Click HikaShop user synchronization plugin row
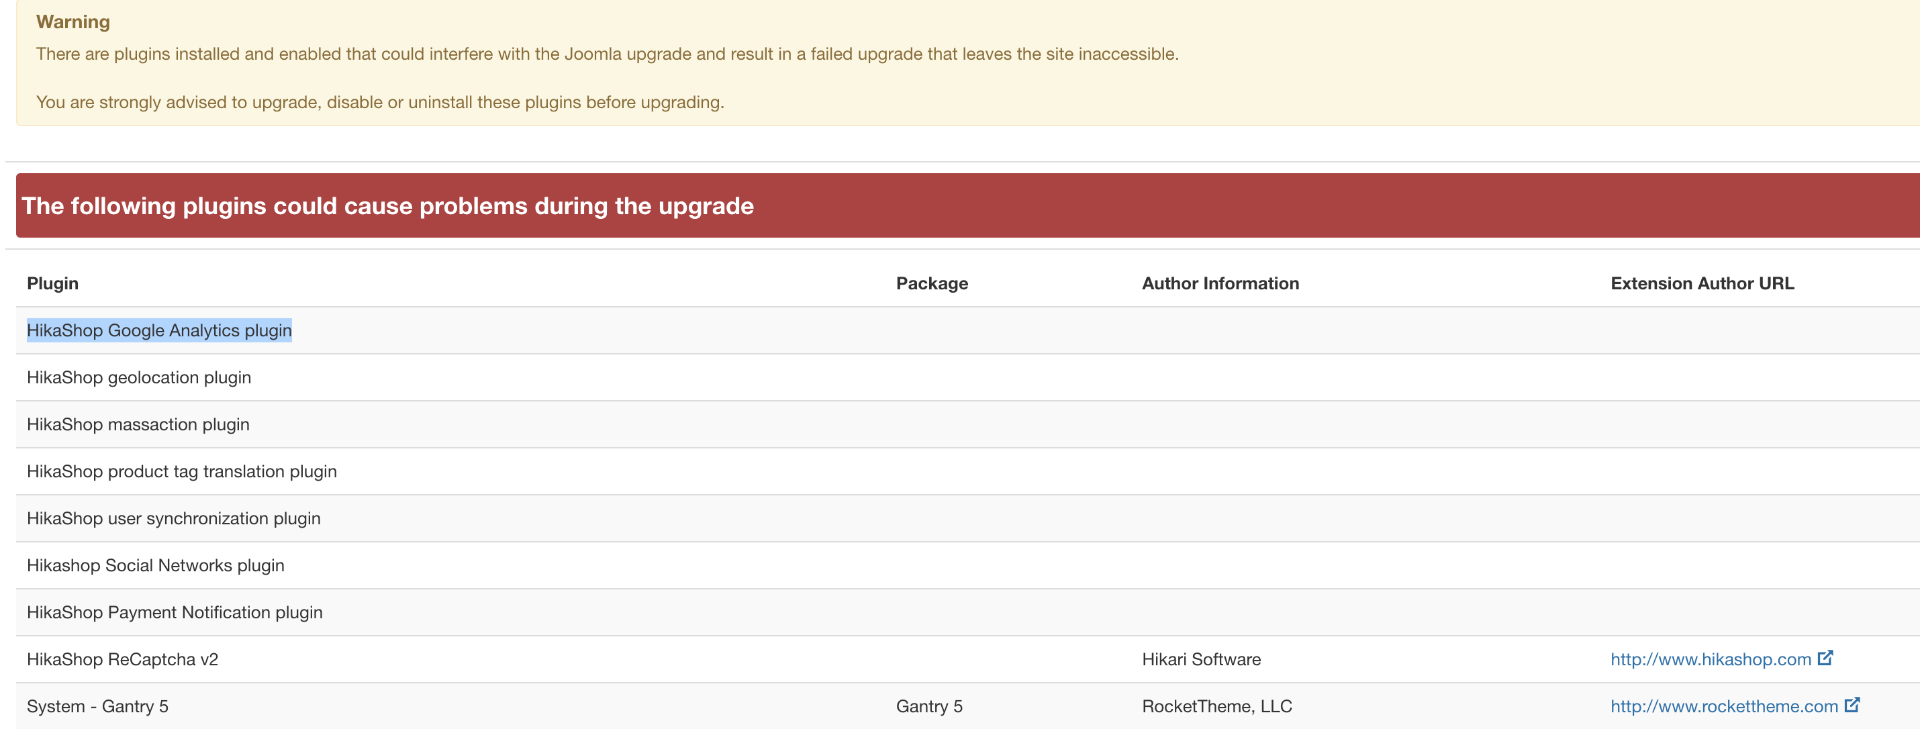 [x=174, y=519]
